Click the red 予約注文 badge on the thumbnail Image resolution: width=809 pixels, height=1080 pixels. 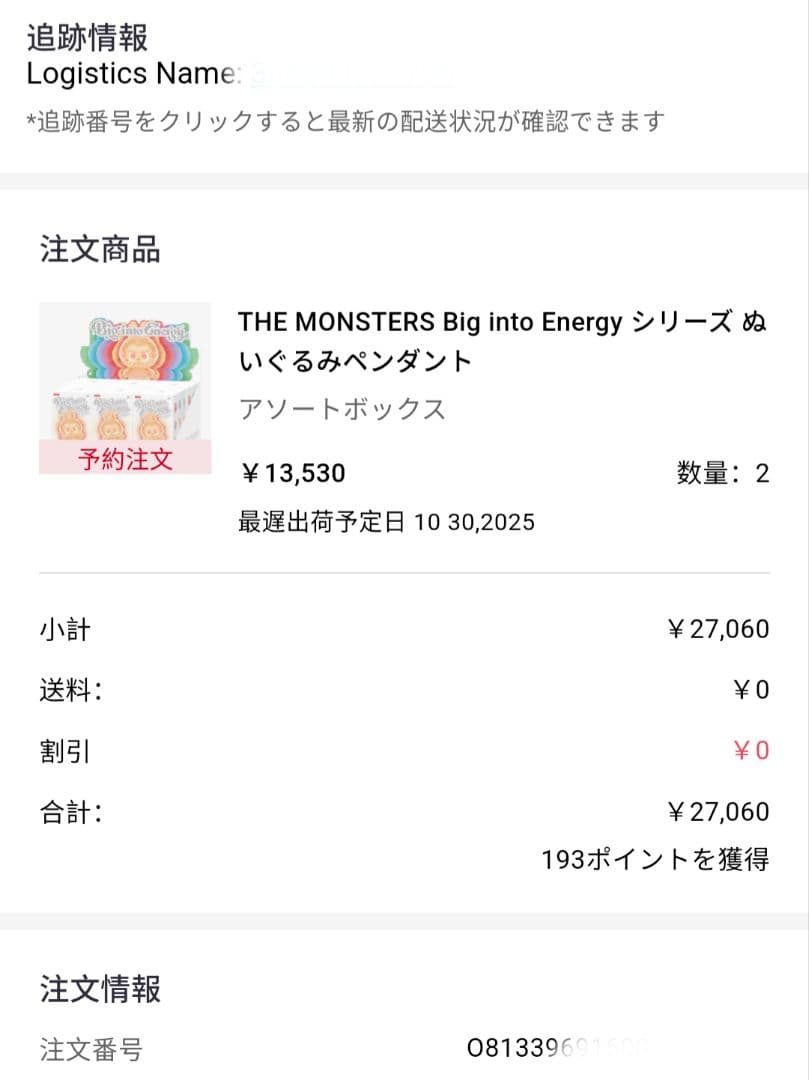click(x=125, y=459)
